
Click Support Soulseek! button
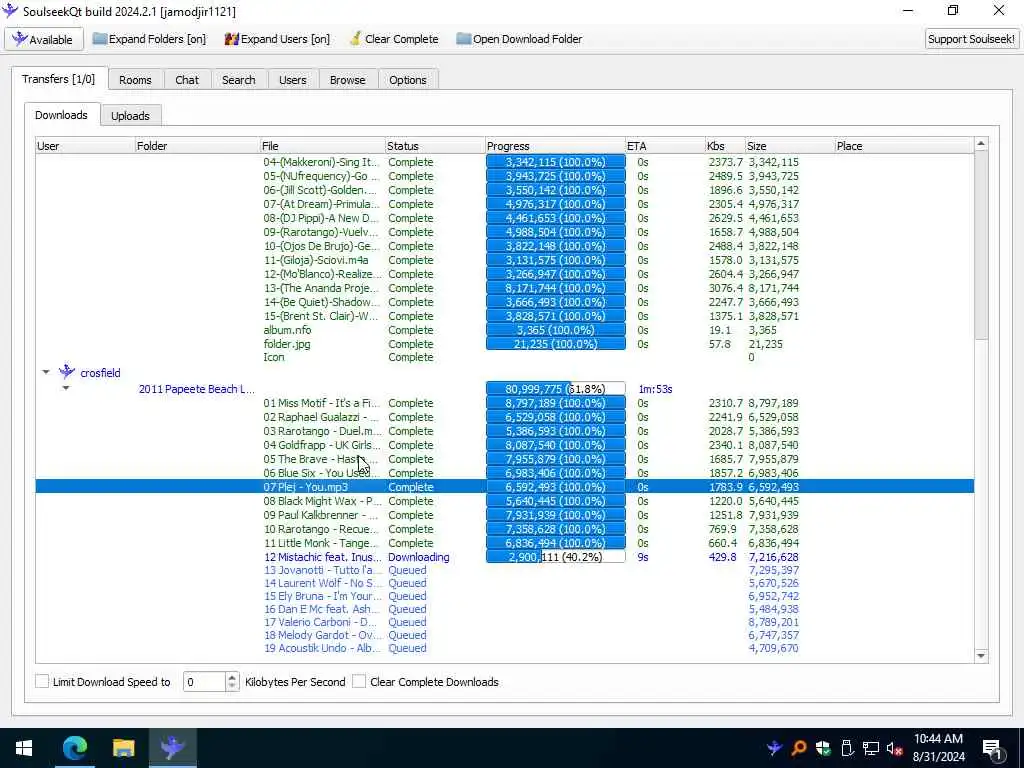pyautogui.click(x=971, y=39)
